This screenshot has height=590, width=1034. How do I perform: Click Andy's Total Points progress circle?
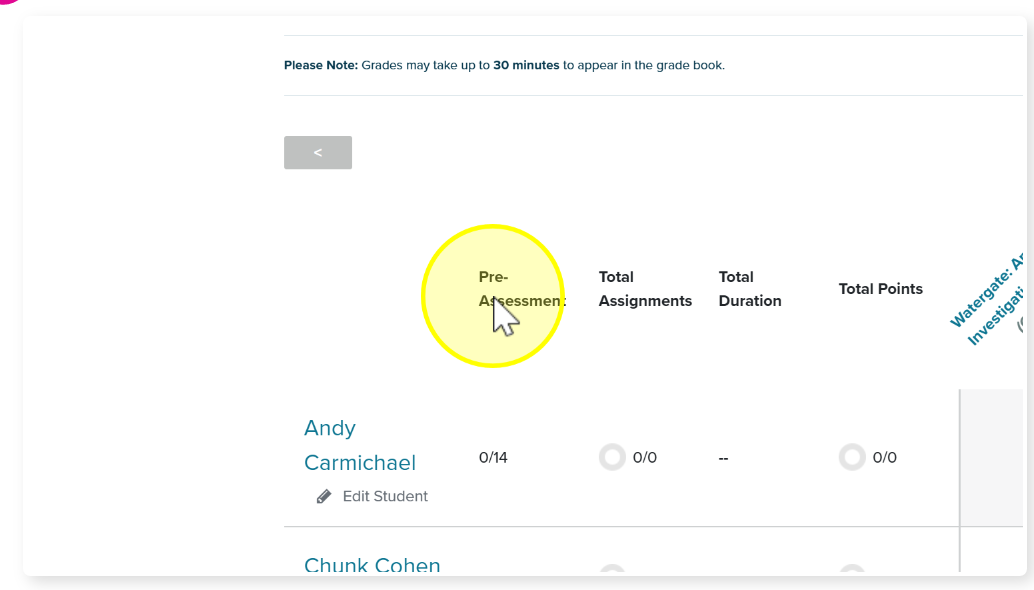tap(852, 457)
